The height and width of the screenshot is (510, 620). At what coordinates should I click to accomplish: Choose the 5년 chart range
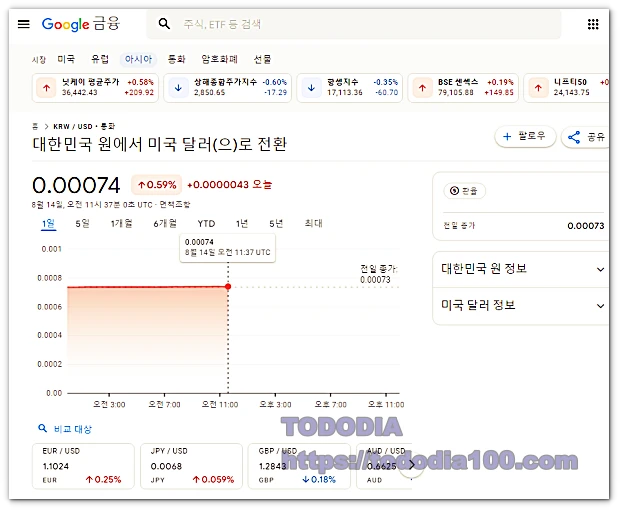pos(276,224)
